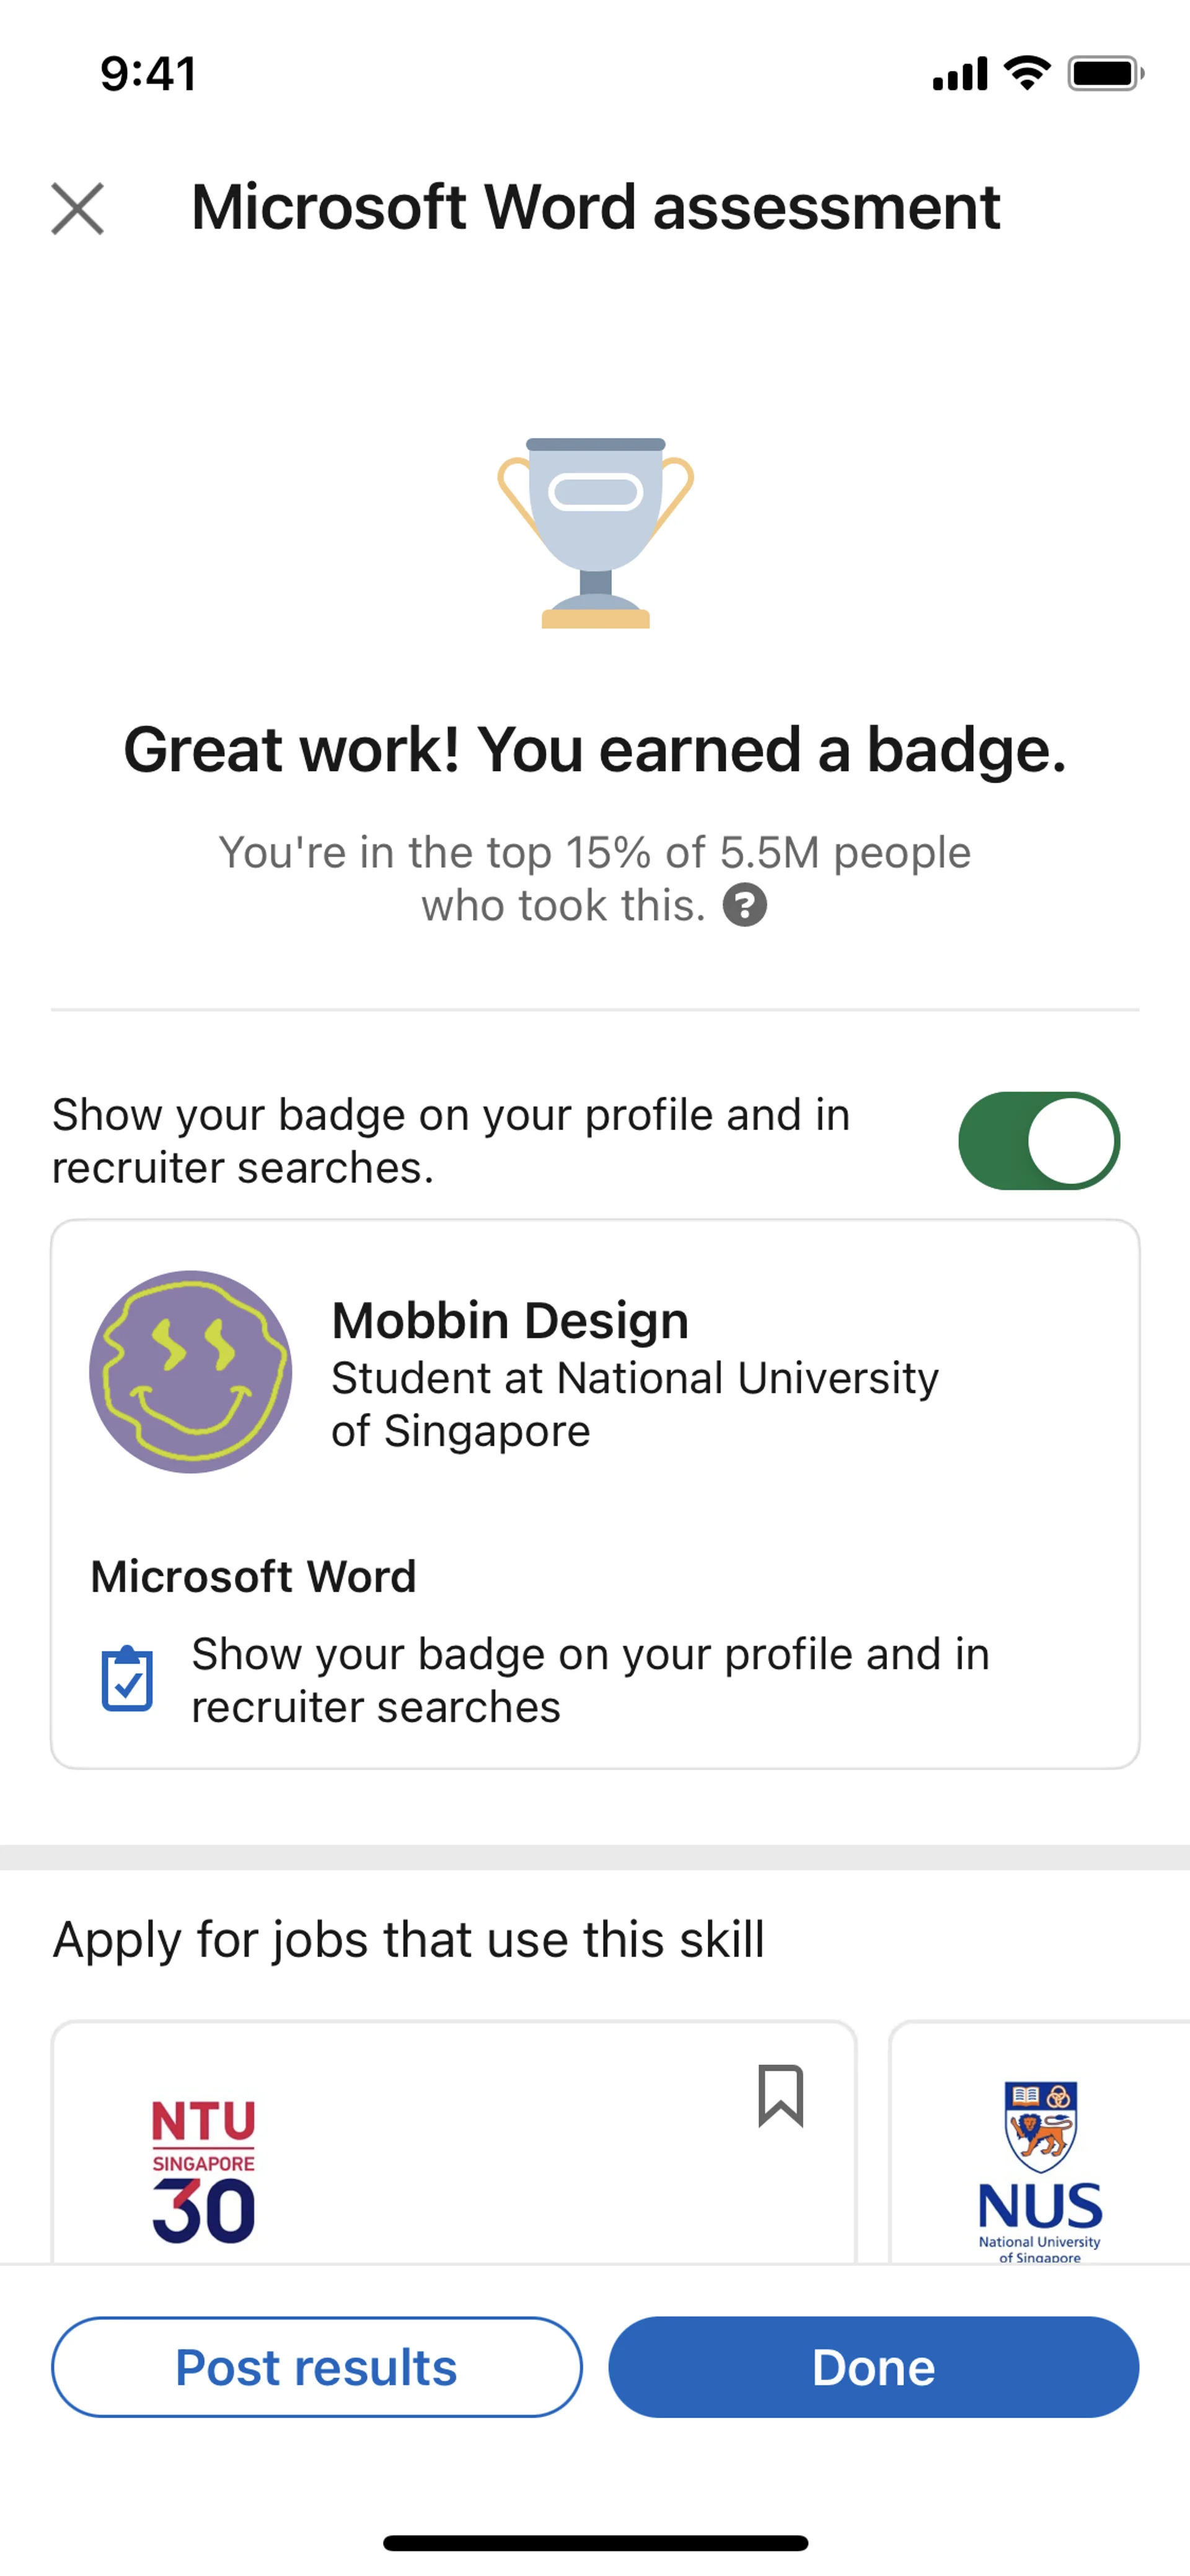Toggle off showing badge on profile
This screenshot has height=2576, width=1190.
pos(1038,1141)
